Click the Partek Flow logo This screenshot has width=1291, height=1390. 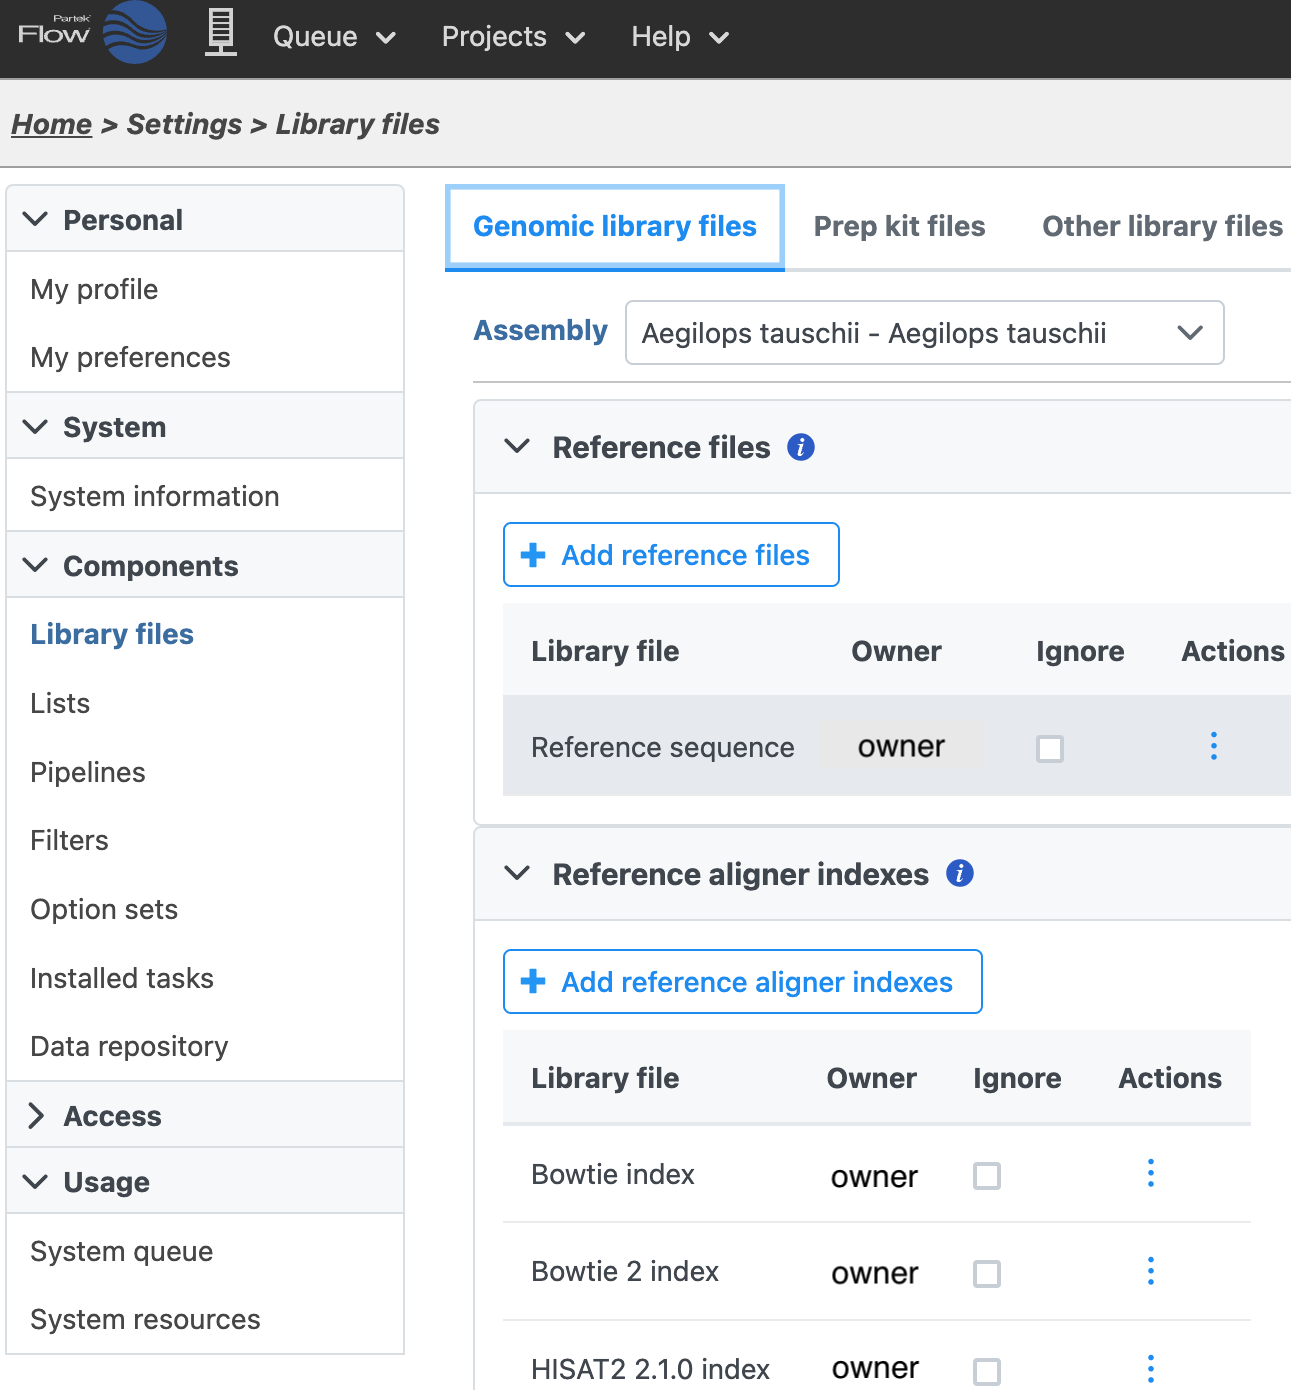pyautogui.click(x=92, y=34)
